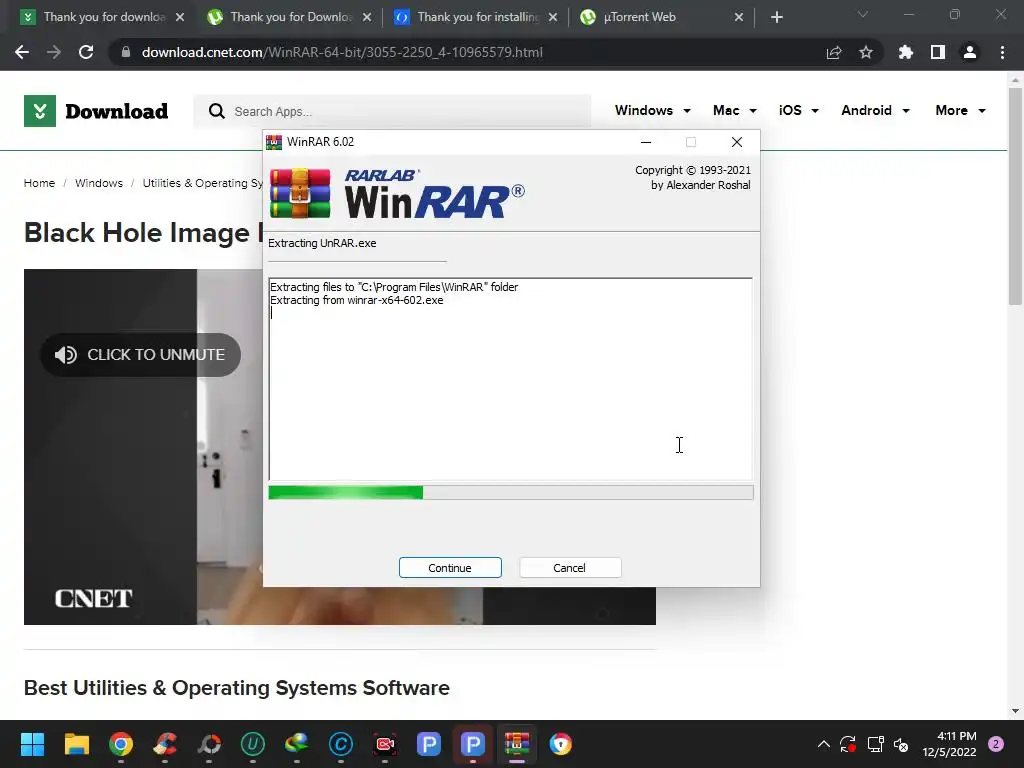Viewport: 1024px width, 768px height.
Task: Click the 'Extracting UnRAR.exe' status text
Action: point(322,243)
